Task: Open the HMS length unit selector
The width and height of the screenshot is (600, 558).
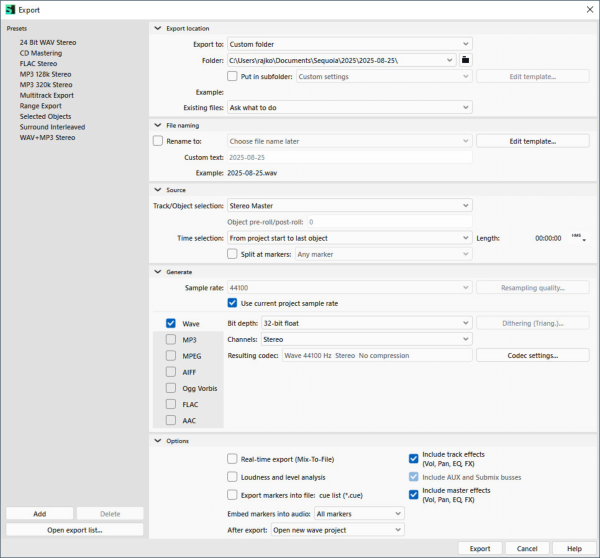Action: click(578, 238)
